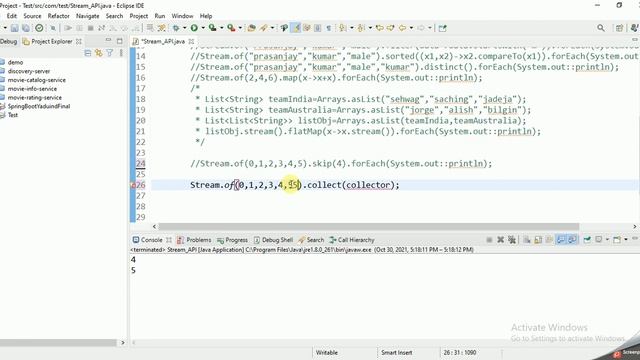
Task: Click the Search magnifier icon at top right
Action: [601, 28]
